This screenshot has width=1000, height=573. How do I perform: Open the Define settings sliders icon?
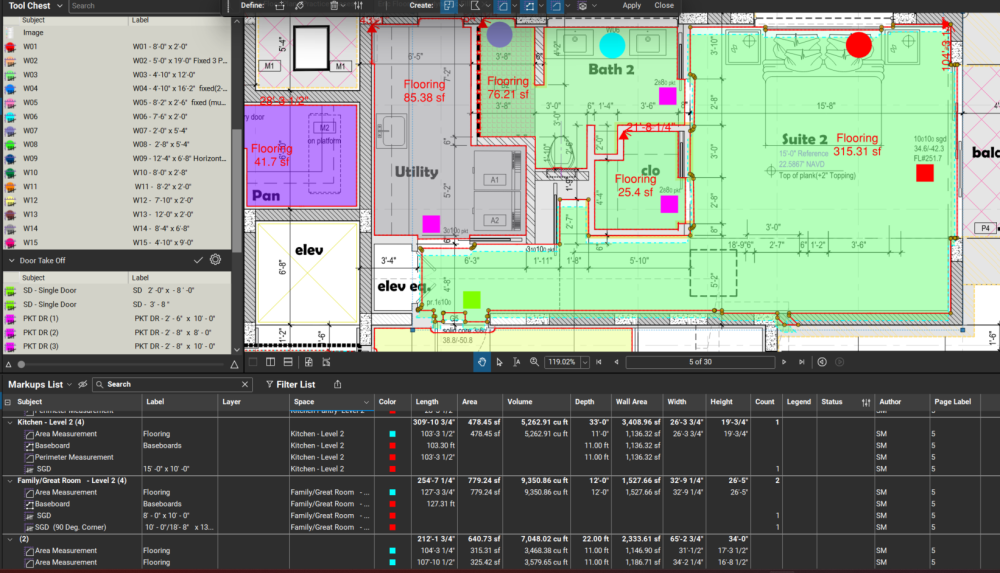click(x=358, y=6)
